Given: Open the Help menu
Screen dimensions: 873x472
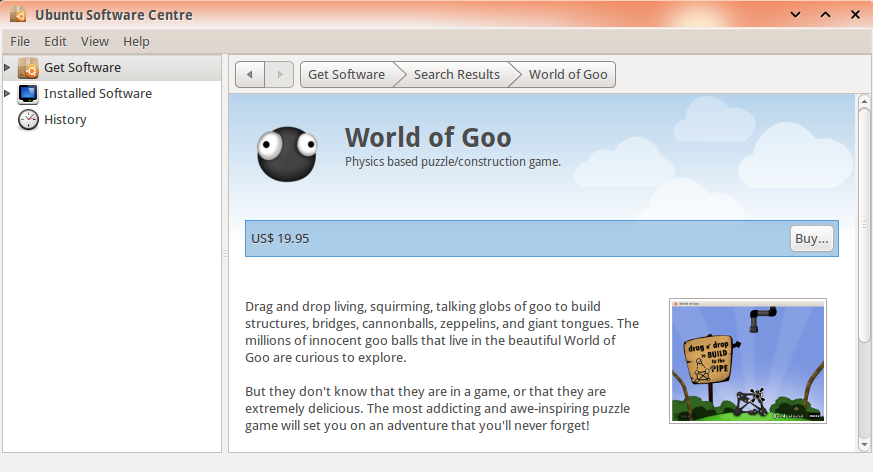Looking at the screenshot, I should coord(136,42).
